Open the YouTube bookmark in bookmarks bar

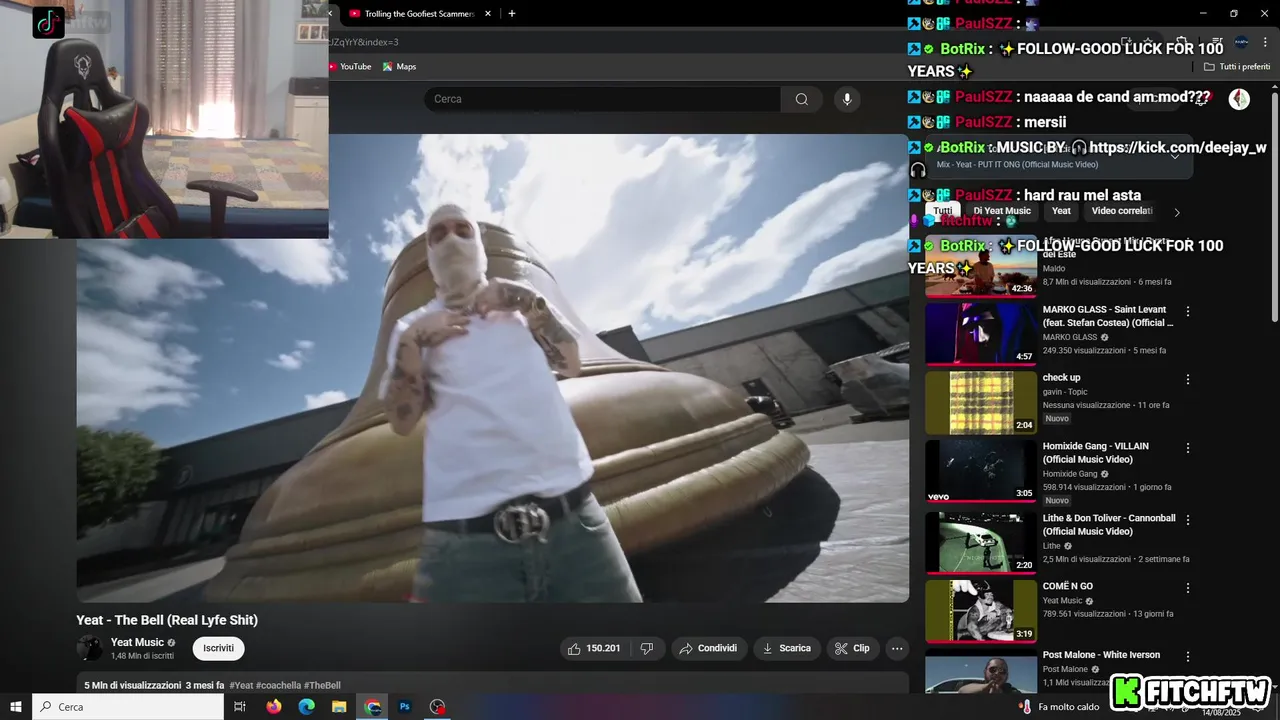(350, 67)
